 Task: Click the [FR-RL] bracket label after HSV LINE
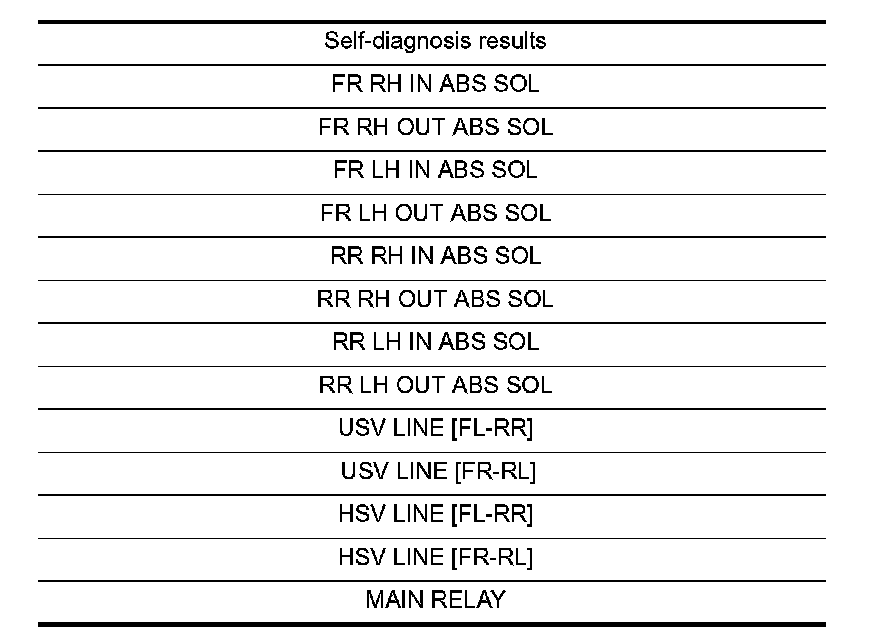[x=492, y=557]
